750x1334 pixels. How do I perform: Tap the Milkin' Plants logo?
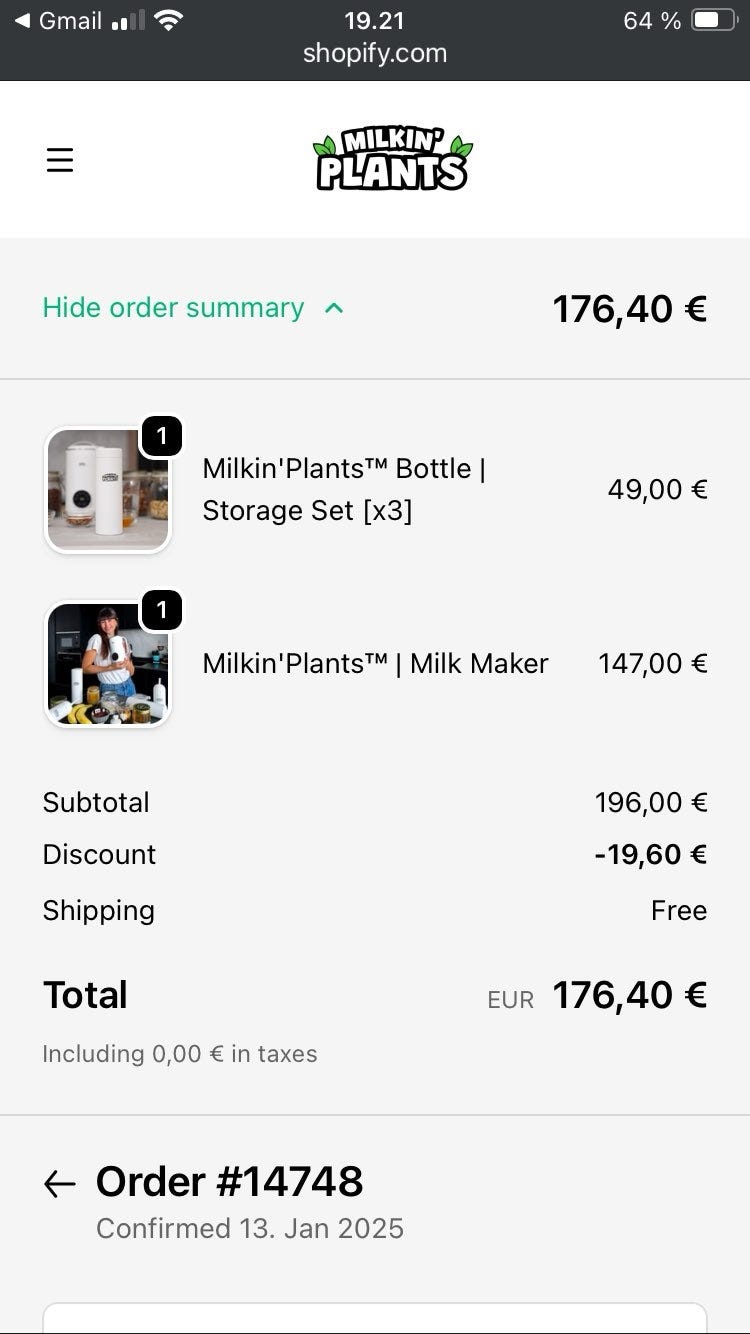(392, 160)
